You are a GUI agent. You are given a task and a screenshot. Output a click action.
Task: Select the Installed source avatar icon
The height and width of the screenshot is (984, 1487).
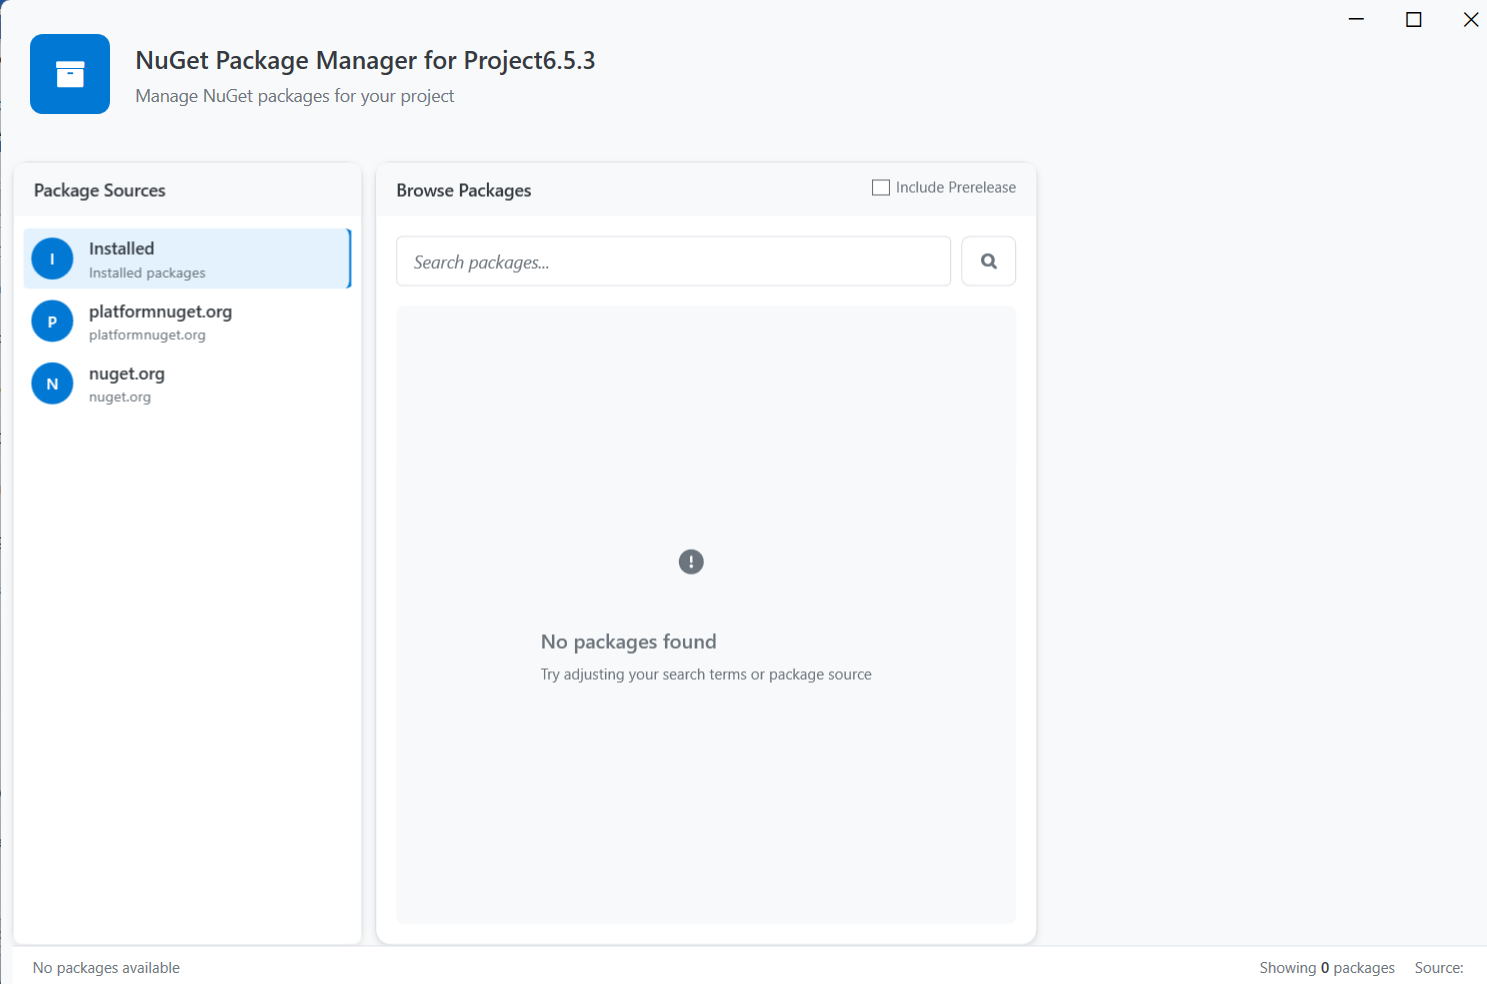point(52,259)
